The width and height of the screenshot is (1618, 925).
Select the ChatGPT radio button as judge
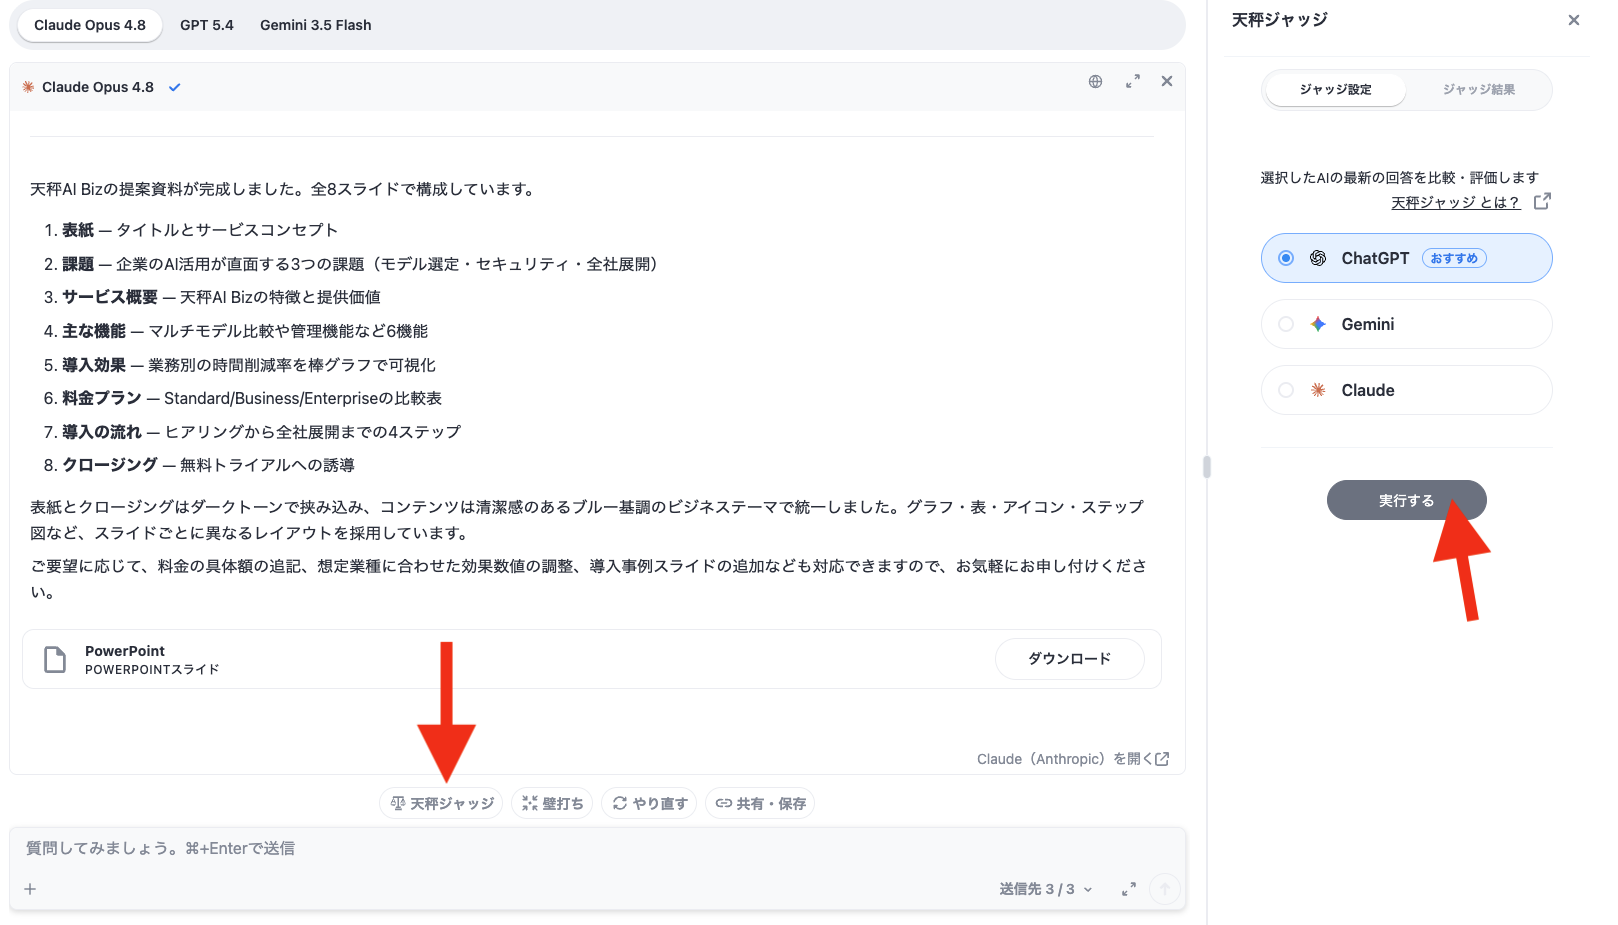point(1286,258)
